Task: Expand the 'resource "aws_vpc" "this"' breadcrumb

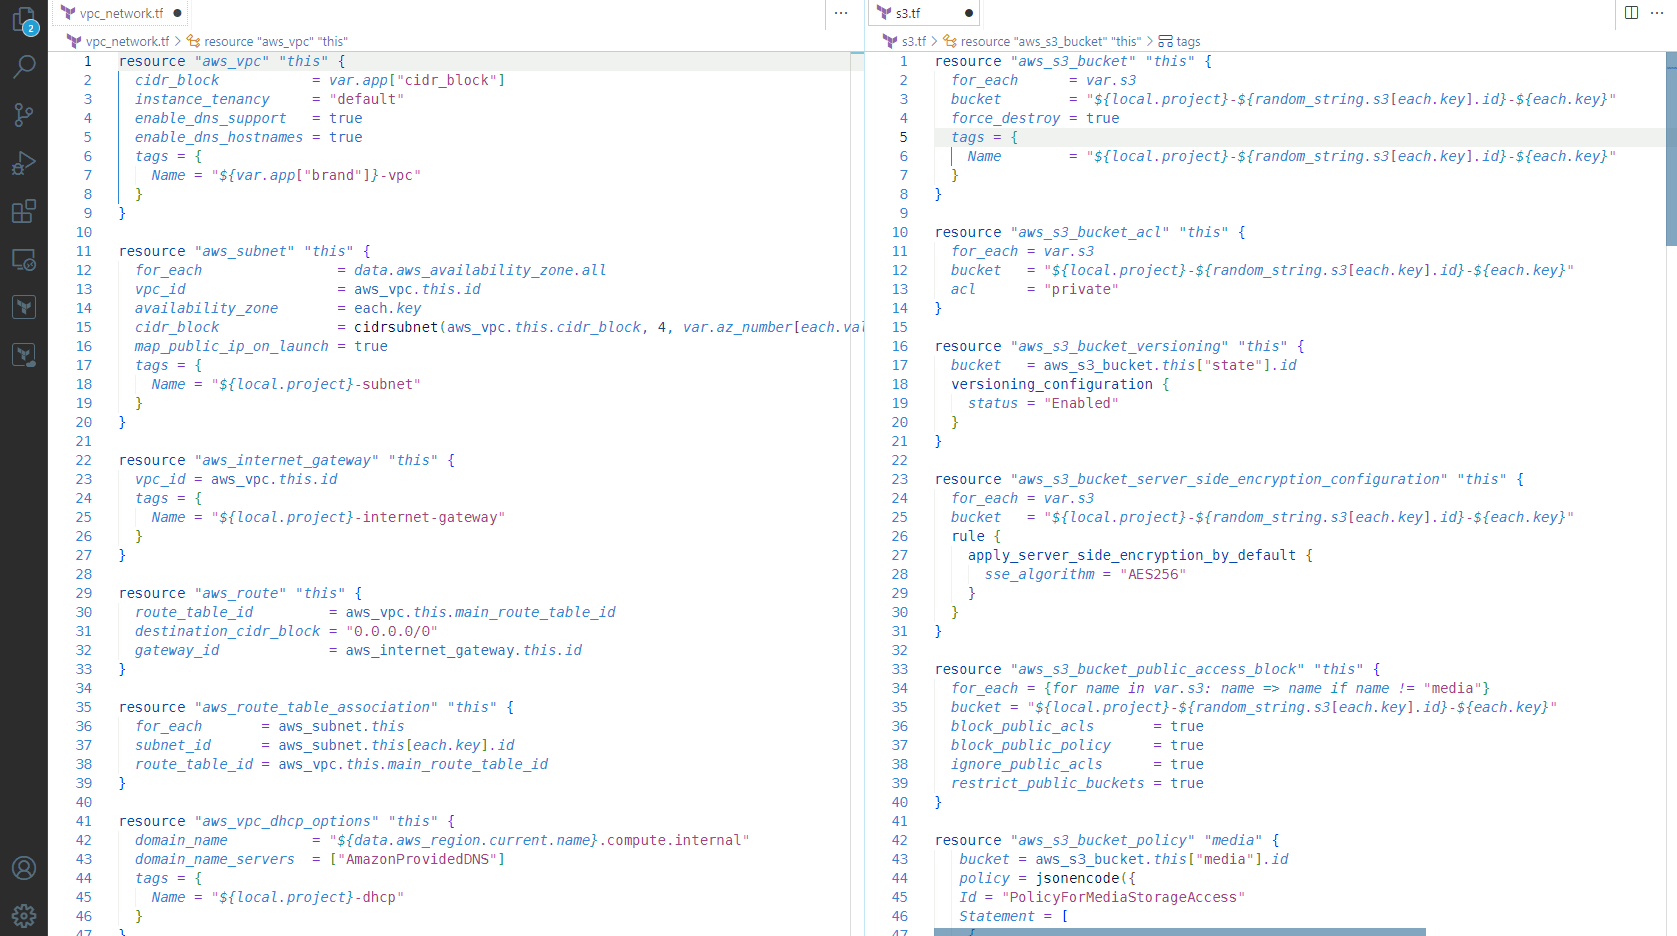Action: pyautogui.click(x=275, y=41)
